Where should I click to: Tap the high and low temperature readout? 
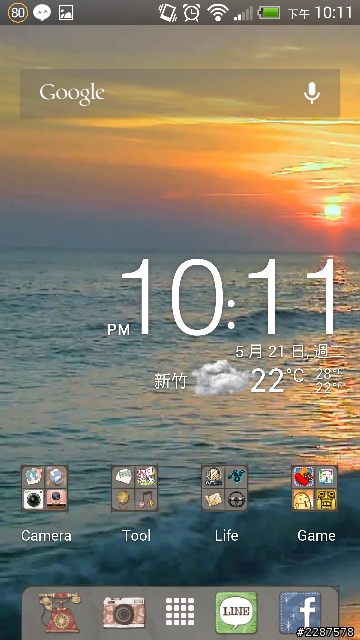tap(329, 380)
